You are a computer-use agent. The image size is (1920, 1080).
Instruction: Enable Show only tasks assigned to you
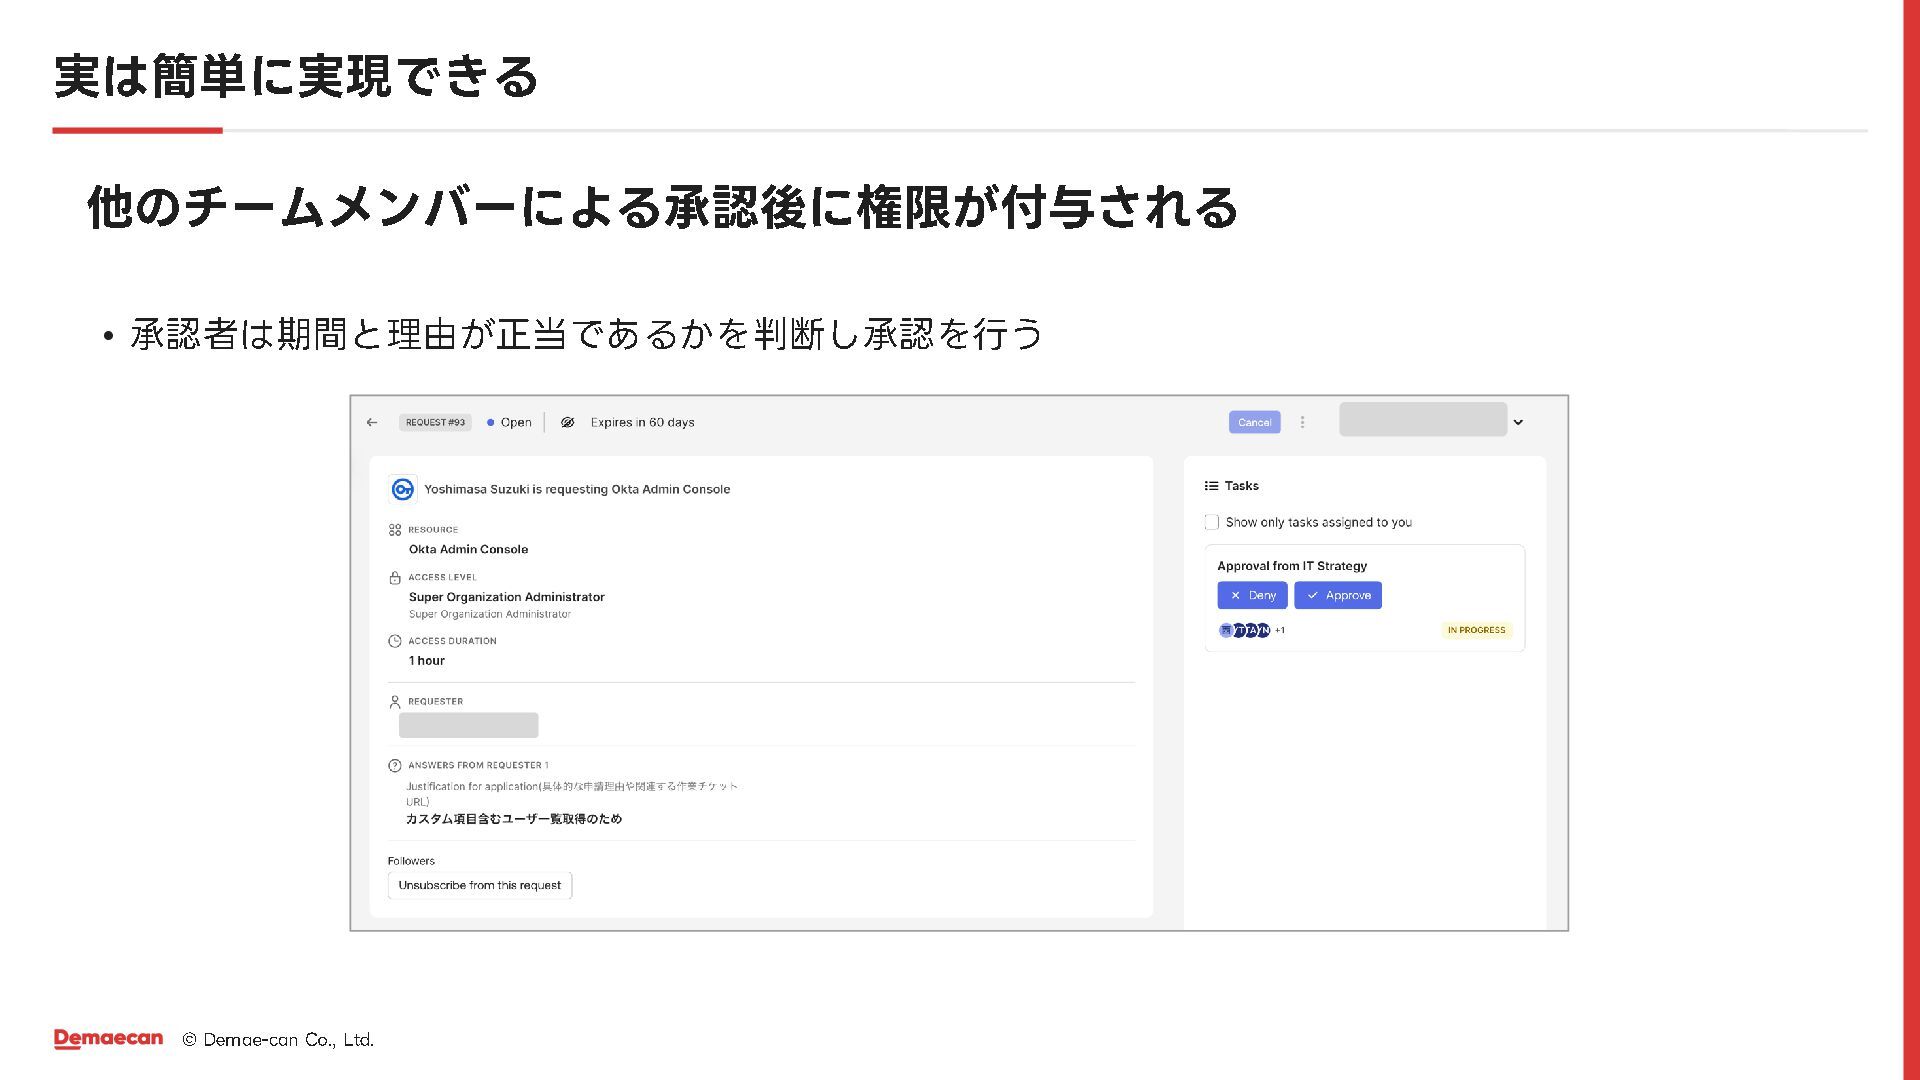tap(1212, 522)
